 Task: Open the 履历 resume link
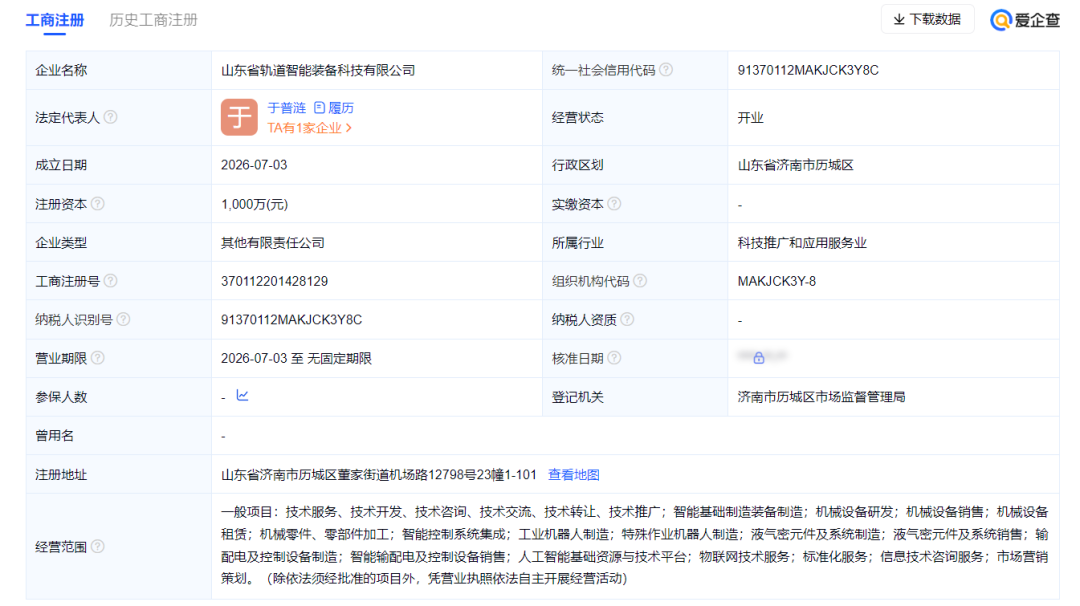tap(334, 107)
